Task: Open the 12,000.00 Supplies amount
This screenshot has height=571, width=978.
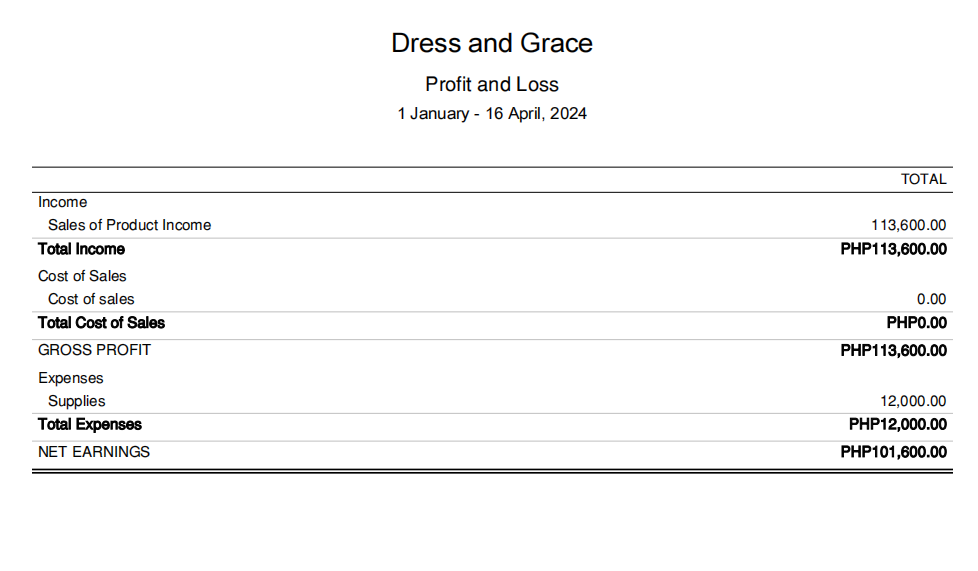Action: click(912, 401)
